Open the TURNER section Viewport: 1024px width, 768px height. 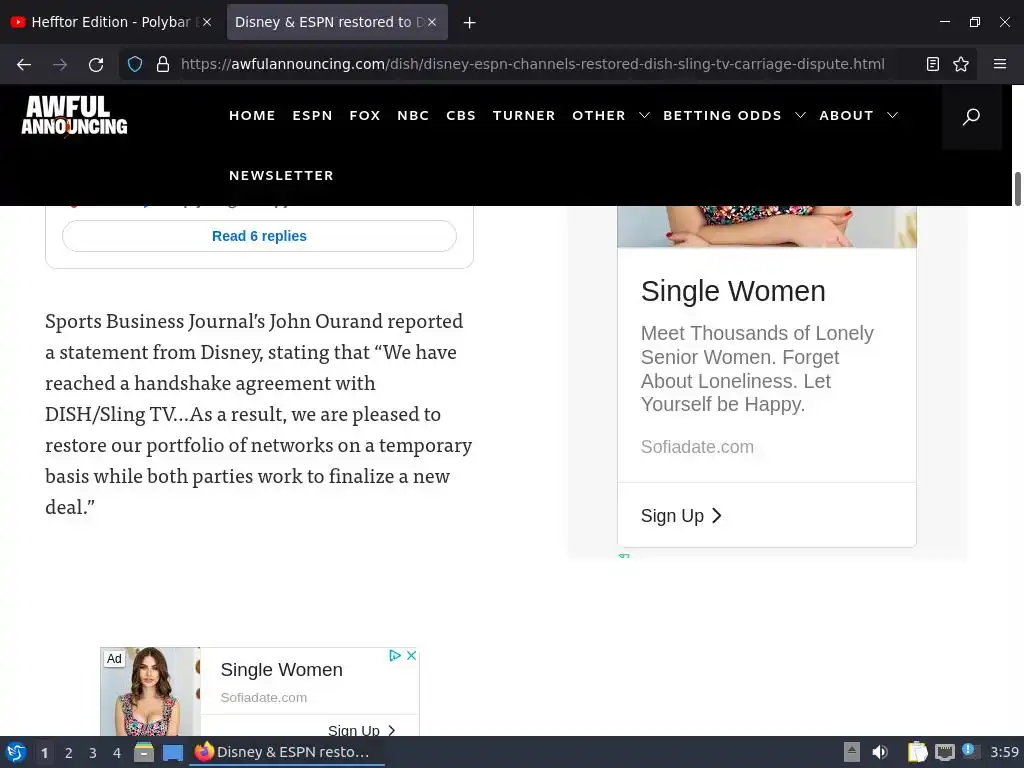[524, 116]
